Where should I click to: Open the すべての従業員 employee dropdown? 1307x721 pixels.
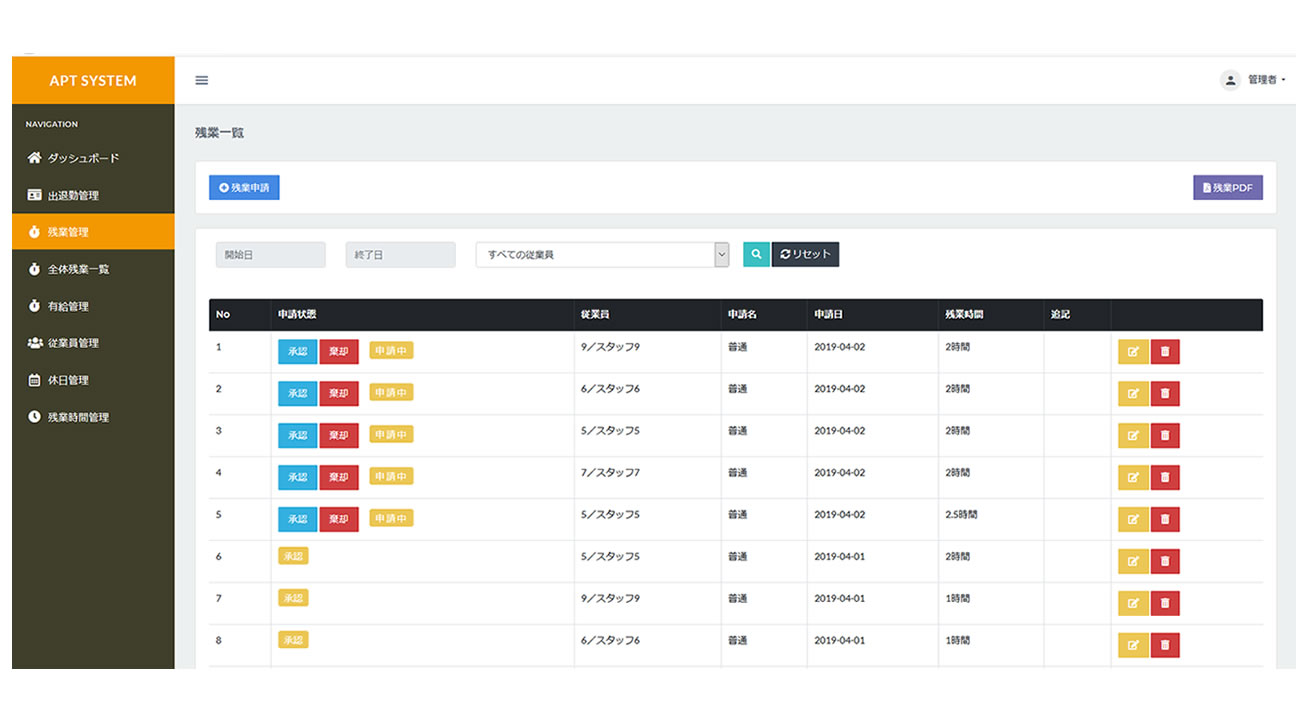[602, 255]
